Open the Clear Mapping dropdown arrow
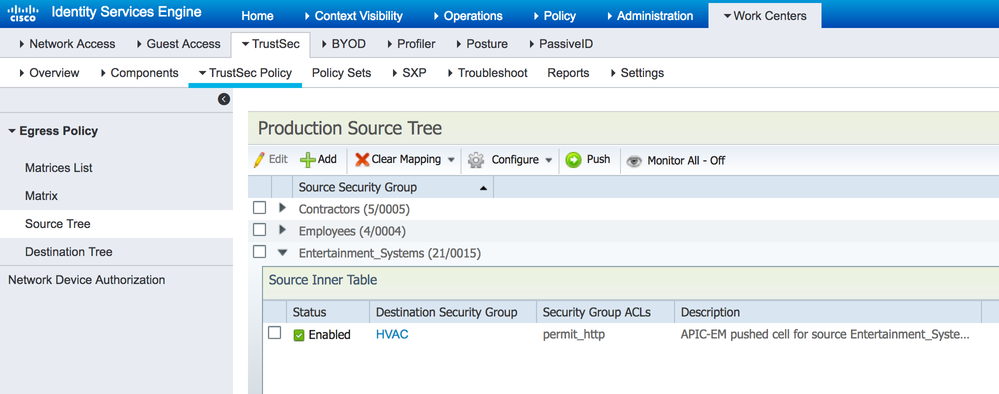The image size is (999, 394). click(451, 160)
